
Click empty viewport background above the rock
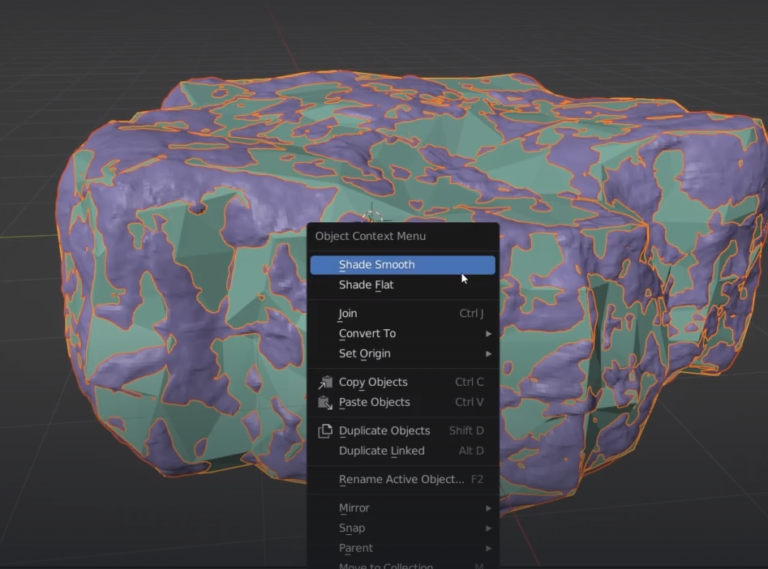(400, 35)
